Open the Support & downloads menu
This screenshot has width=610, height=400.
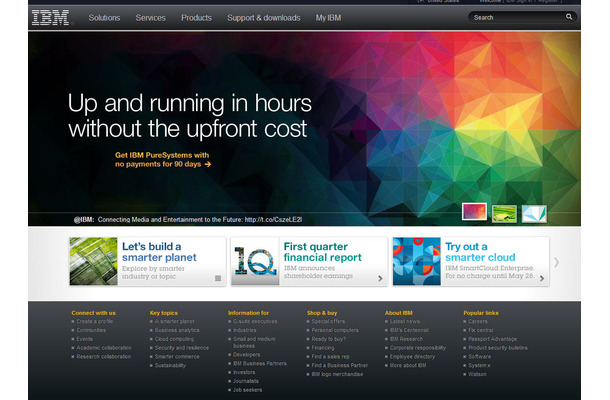[264, 18]
